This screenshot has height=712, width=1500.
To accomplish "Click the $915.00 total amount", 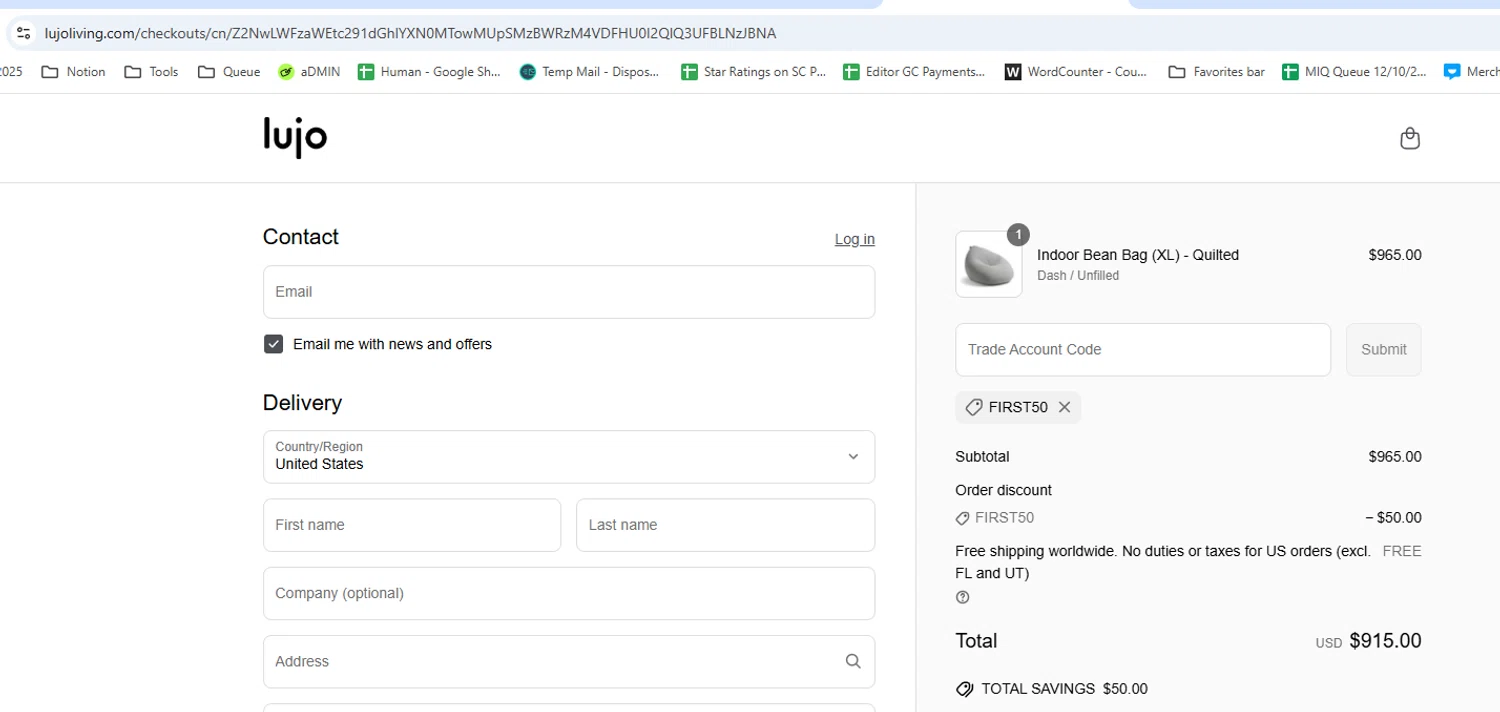I will click(x=1385, y=641).
